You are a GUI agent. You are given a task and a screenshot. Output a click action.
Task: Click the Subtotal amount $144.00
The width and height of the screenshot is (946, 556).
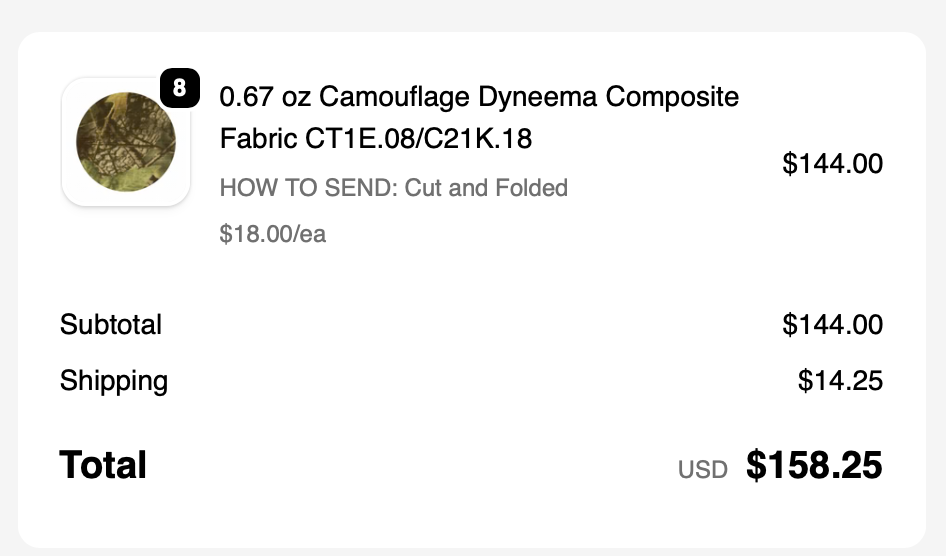pos(832,325)
